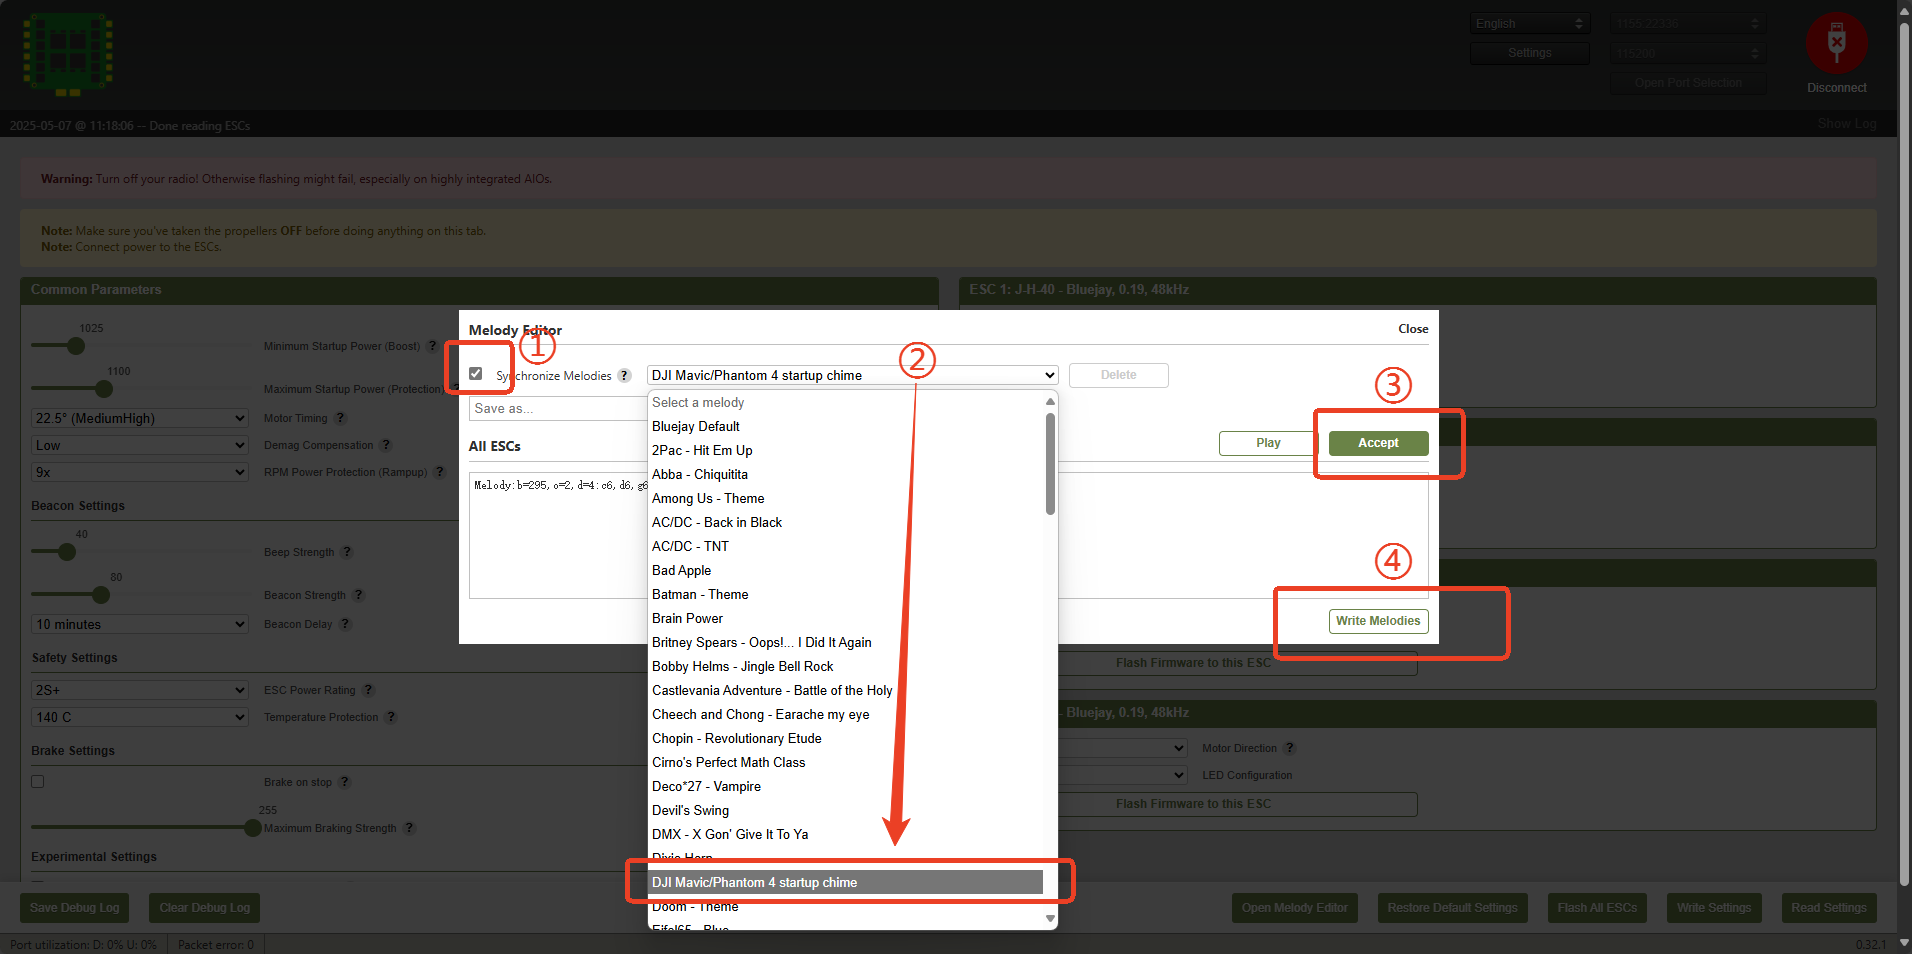
Task: Click Restore Default Settings button
Action: 1452,908
